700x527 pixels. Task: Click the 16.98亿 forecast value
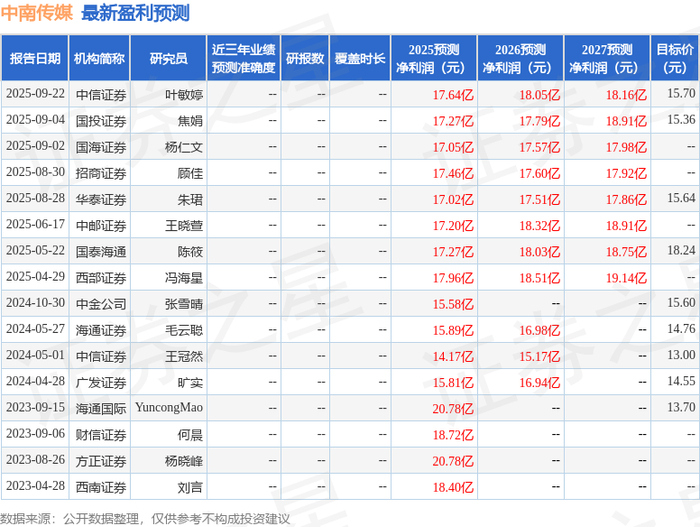coord(540,330)
